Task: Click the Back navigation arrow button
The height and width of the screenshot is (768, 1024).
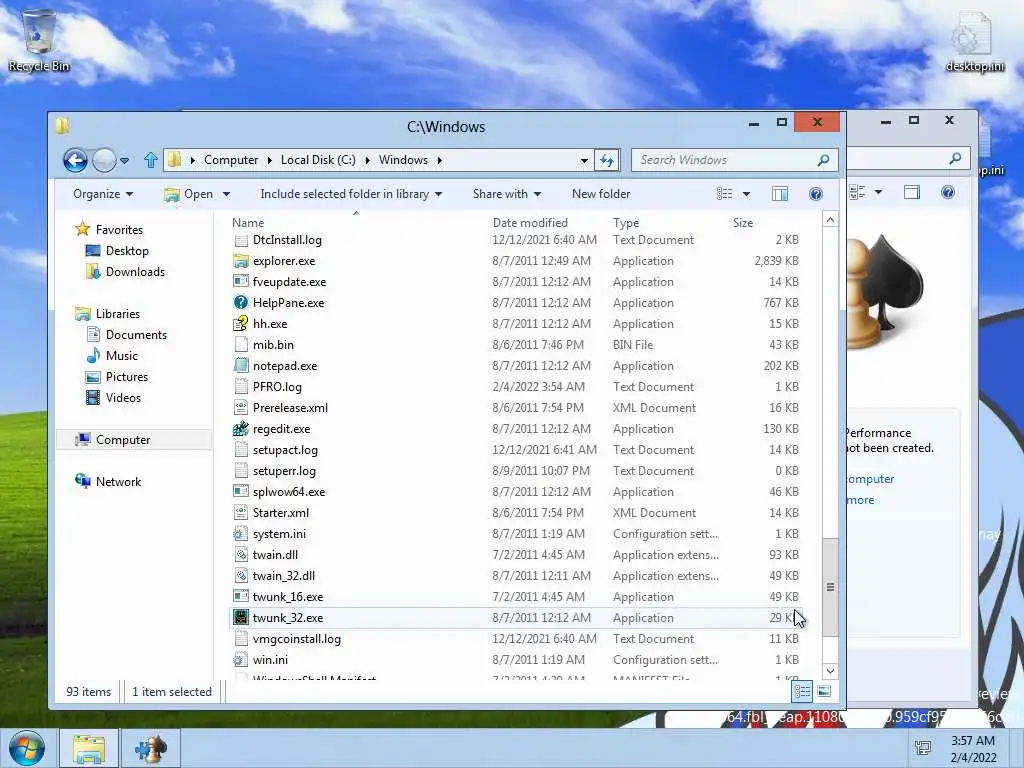Action: [75, 160]
